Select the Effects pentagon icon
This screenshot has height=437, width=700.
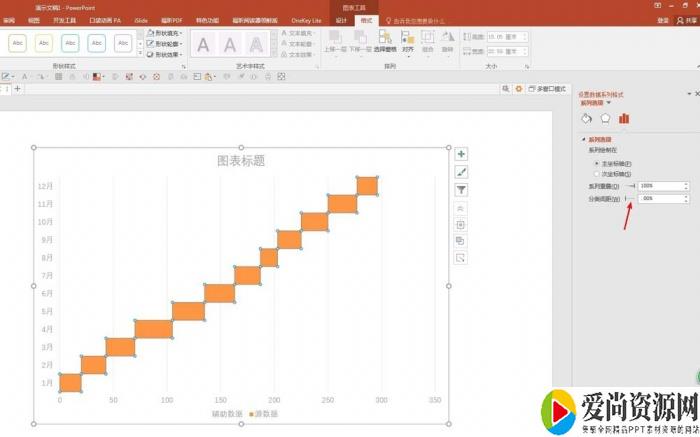point(605,119)
